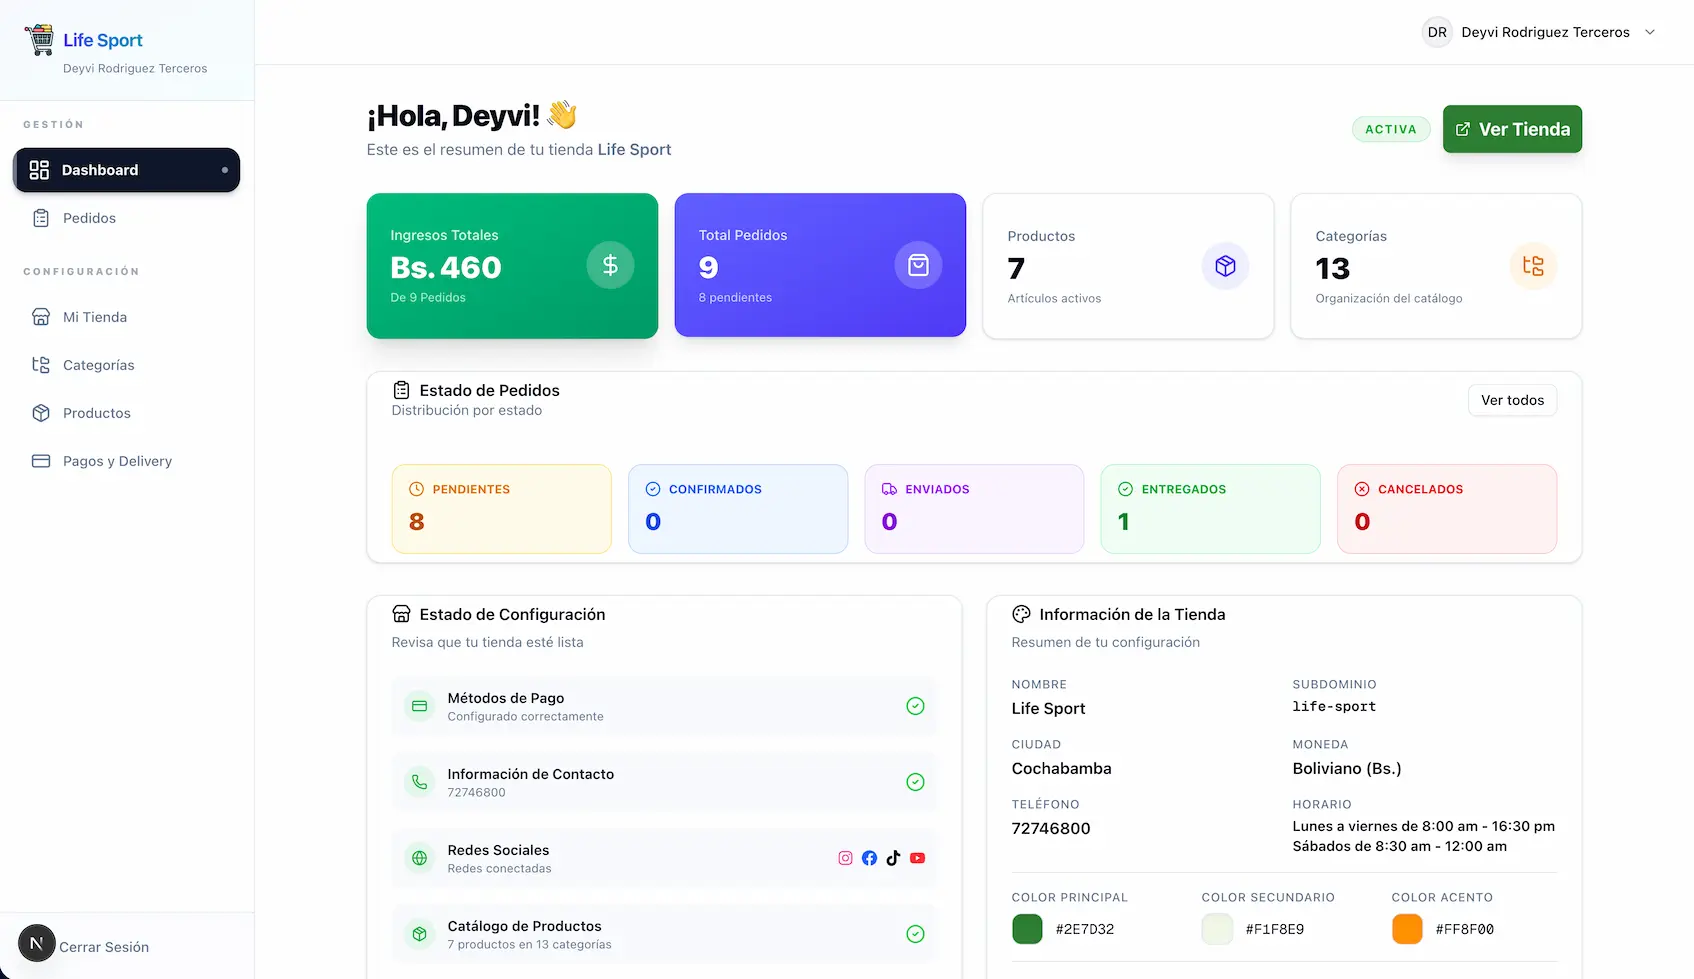The width and height of the screenshot is (1694, 979).
Task: Open the Instagram icon in Redes Sociales
Action: 845,858
